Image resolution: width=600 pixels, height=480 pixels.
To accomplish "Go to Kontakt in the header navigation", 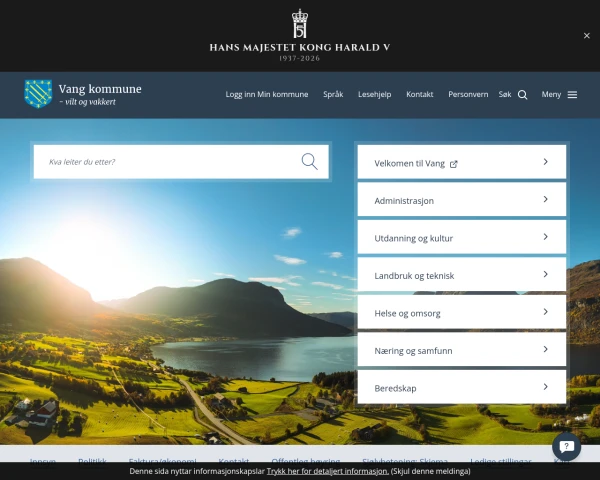I will click(x=420, y=95).
